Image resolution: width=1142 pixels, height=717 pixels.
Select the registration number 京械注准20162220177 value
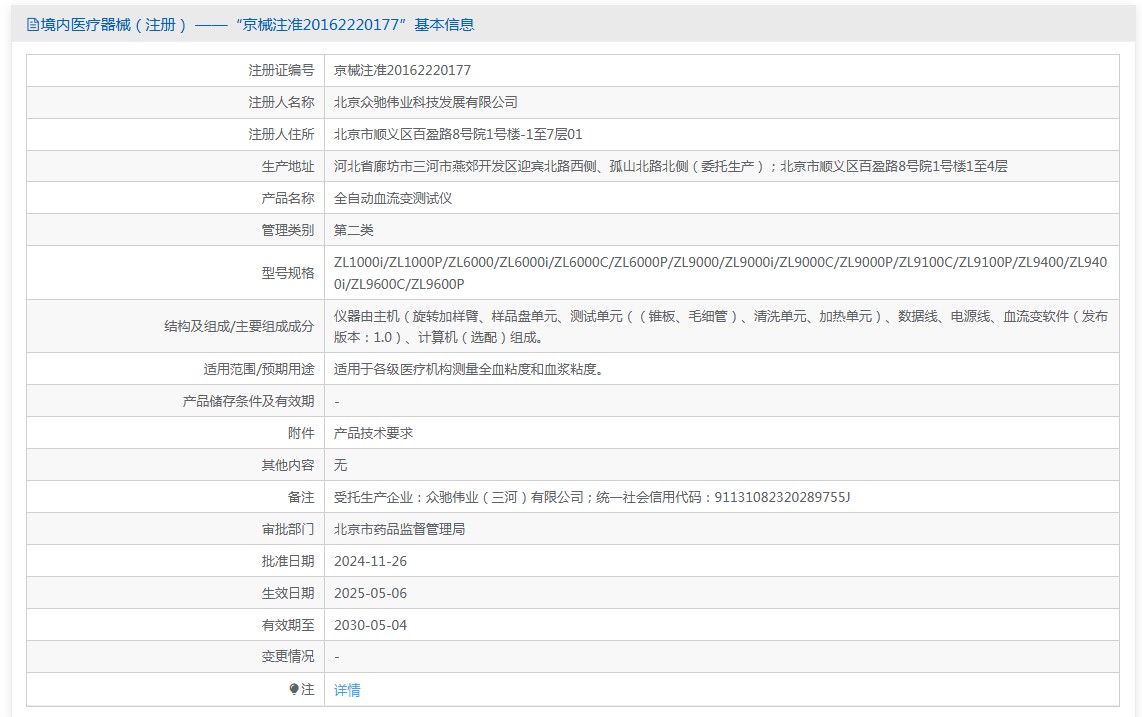402,71
